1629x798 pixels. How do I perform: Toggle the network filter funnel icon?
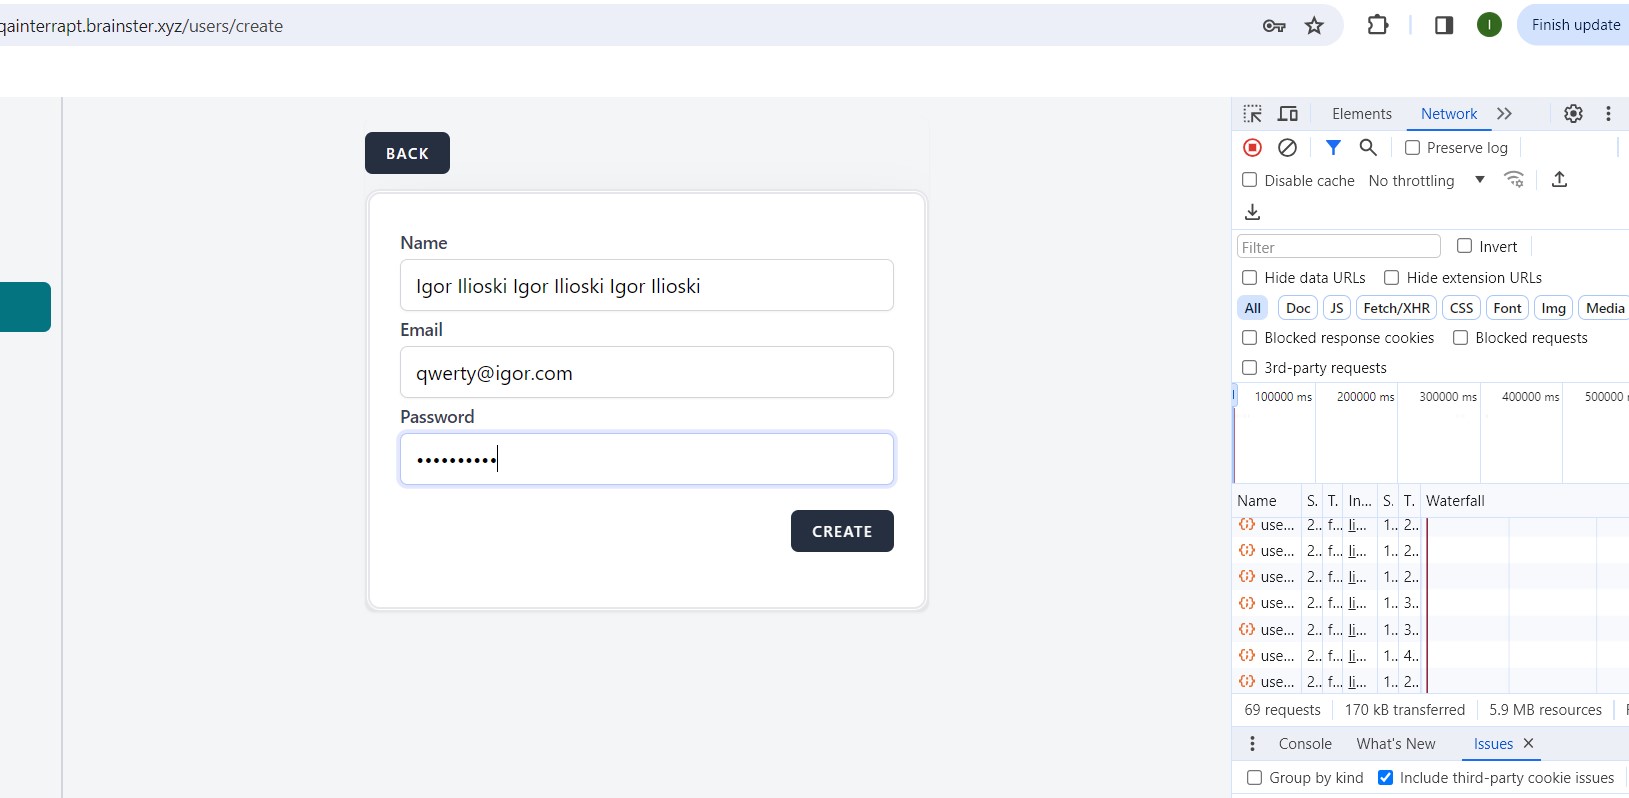click(x=1333, y=148)
